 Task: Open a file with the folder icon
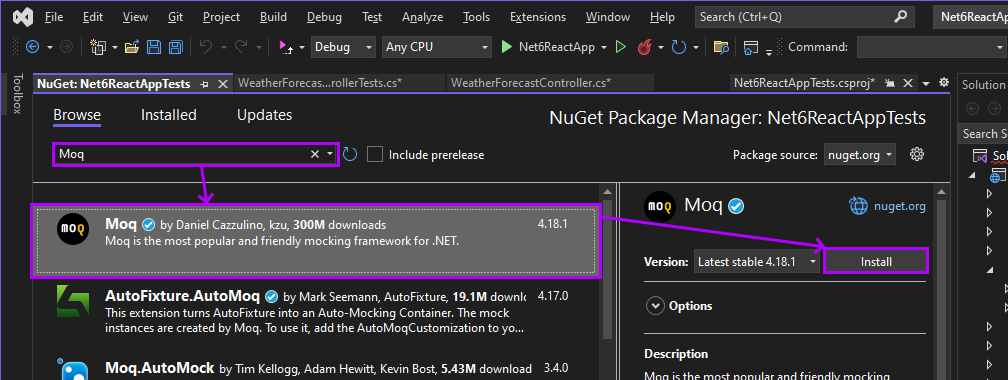click(132, 47)
